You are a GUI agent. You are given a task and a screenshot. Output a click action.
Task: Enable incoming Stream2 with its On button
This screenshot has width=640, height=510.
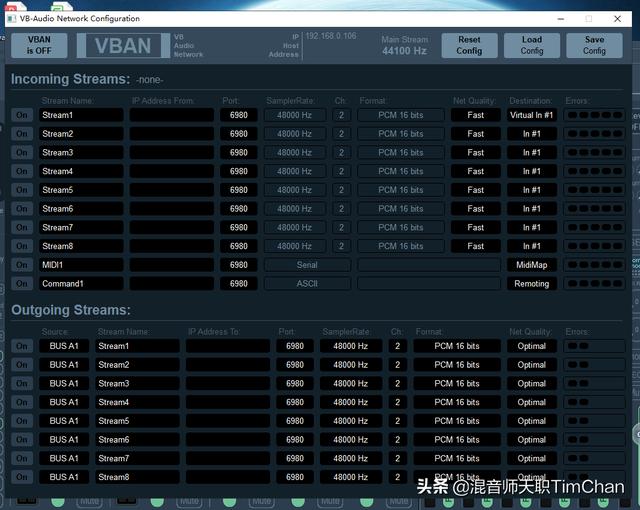[x=22, y=134]
